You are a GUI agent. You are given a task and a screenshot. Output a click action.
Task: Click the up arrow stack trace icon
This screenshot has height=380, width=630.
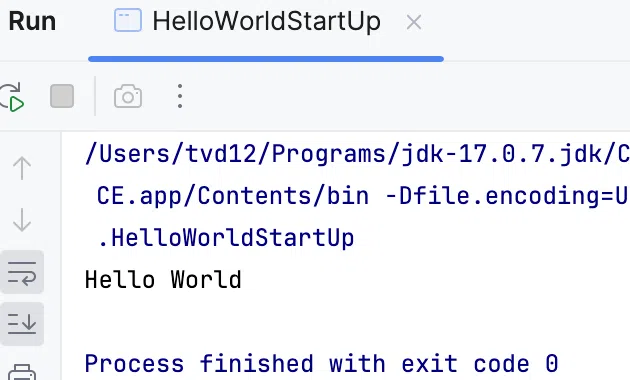[x=22, y=168]
